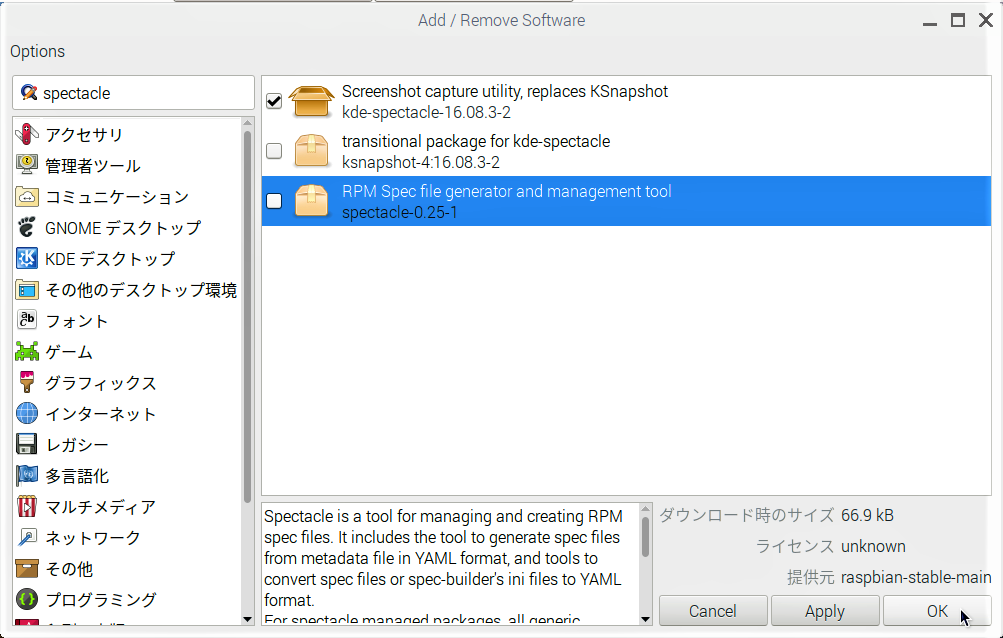Click the コミュニケーション category icon
Image resolution: width=1003 pixels, height=638 pixels.
click(x=27, y=196)
